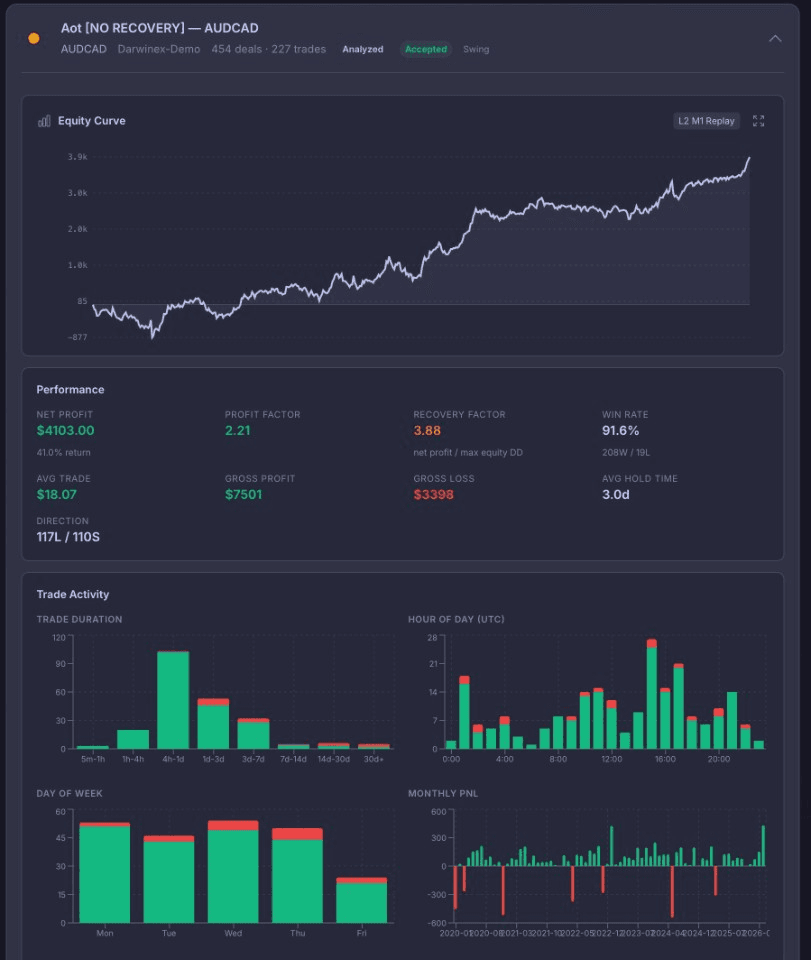Screen dimensions: 811x960
Task: Expand Equity Curve to fullscreen
Action: (758, 121)
